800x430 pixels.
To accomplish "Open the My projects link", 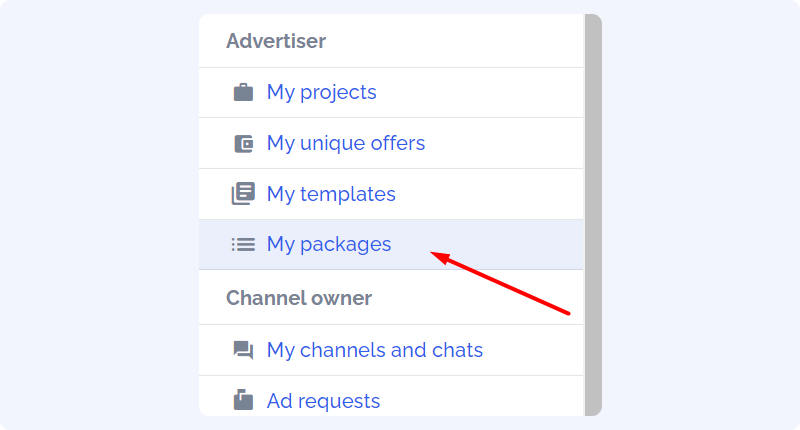I will 321,92.
